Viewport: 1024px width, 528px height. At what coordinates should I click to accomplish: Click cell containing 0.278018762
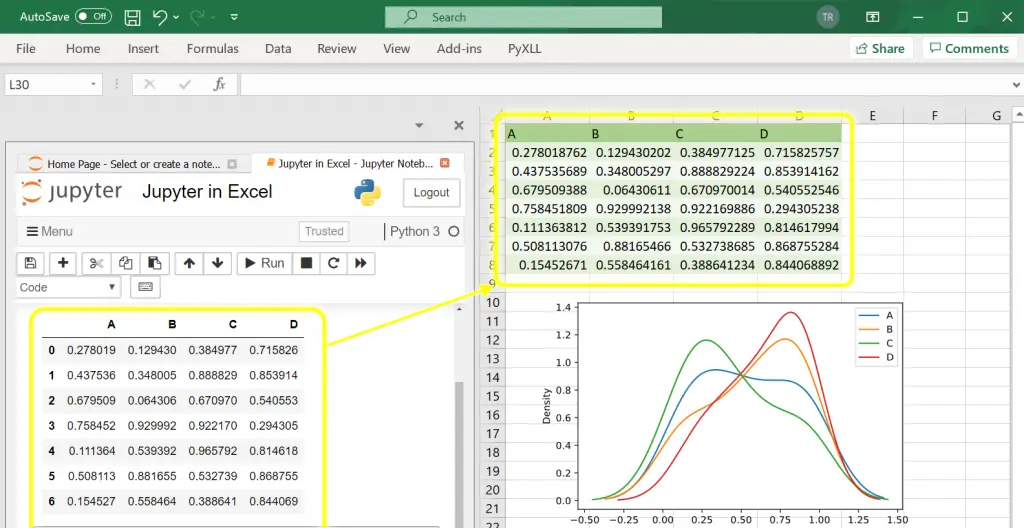tap(548, 152)
